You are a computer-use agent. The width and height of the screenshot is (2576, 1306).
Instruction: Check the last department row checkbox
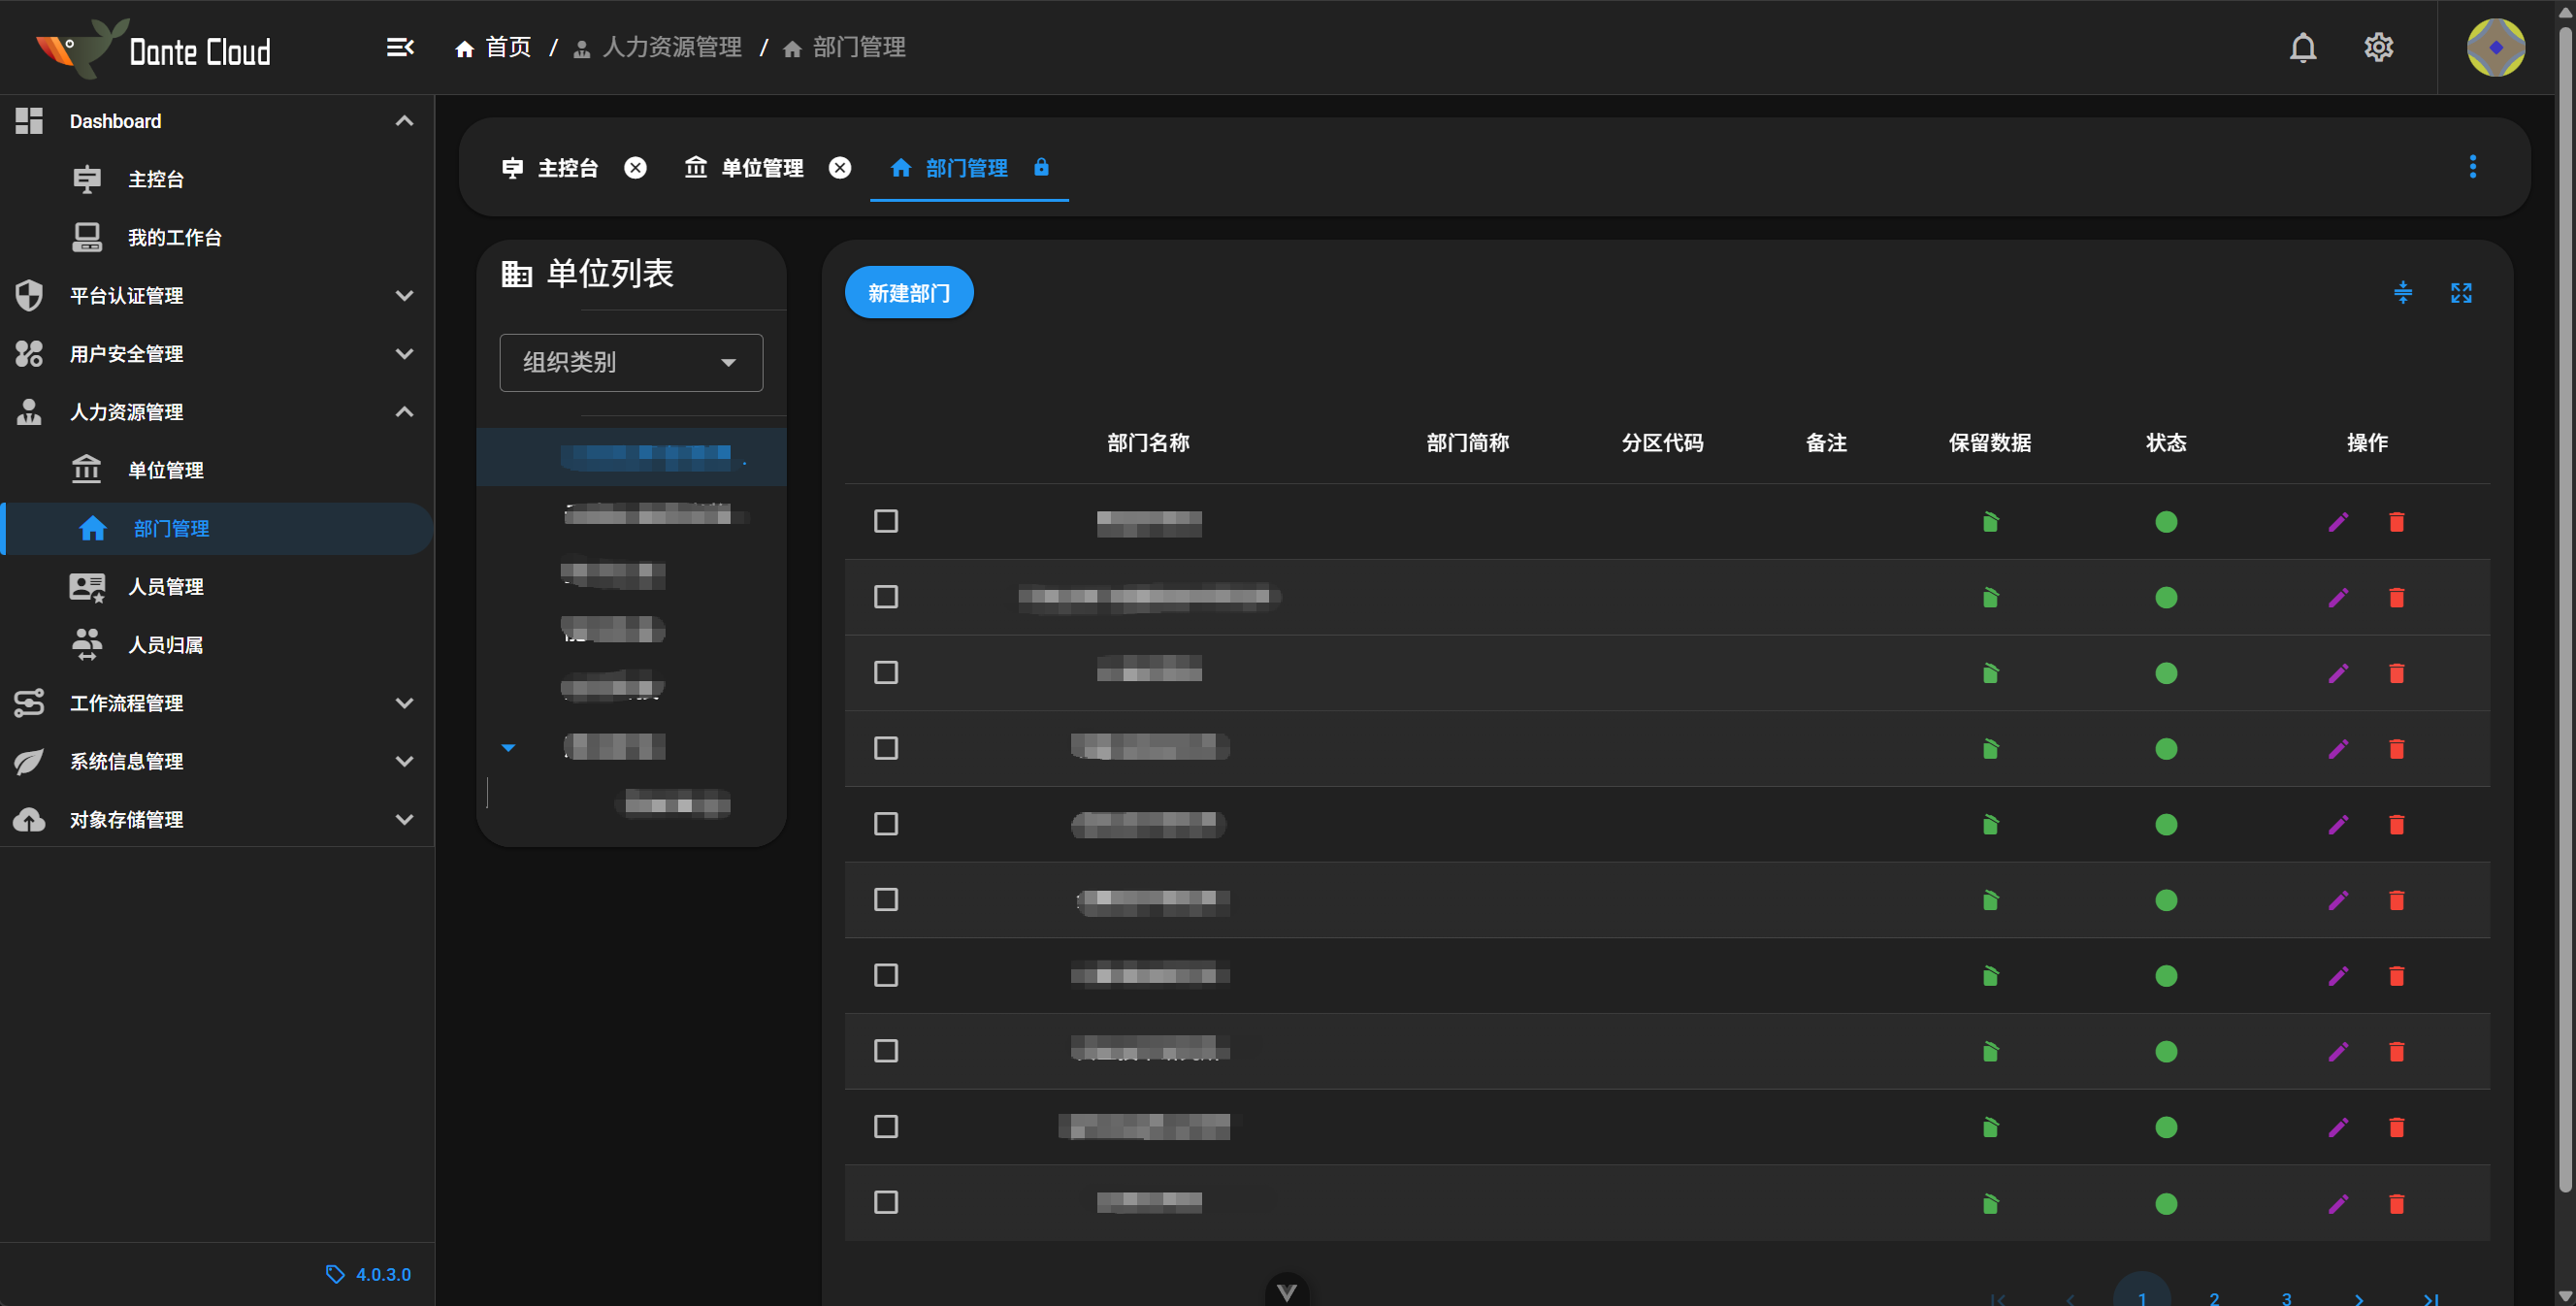885,1202
